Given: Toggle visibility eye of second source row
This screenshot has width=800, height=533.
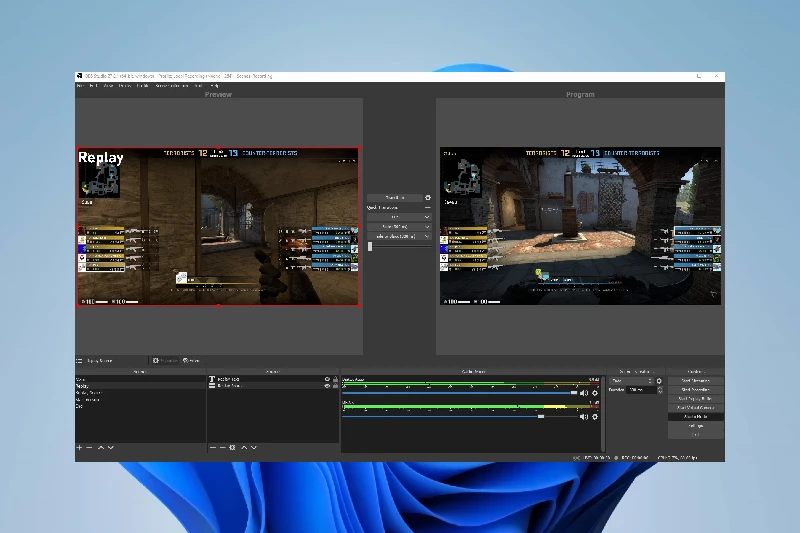Looking at the screenshot, I should [327, 386].
